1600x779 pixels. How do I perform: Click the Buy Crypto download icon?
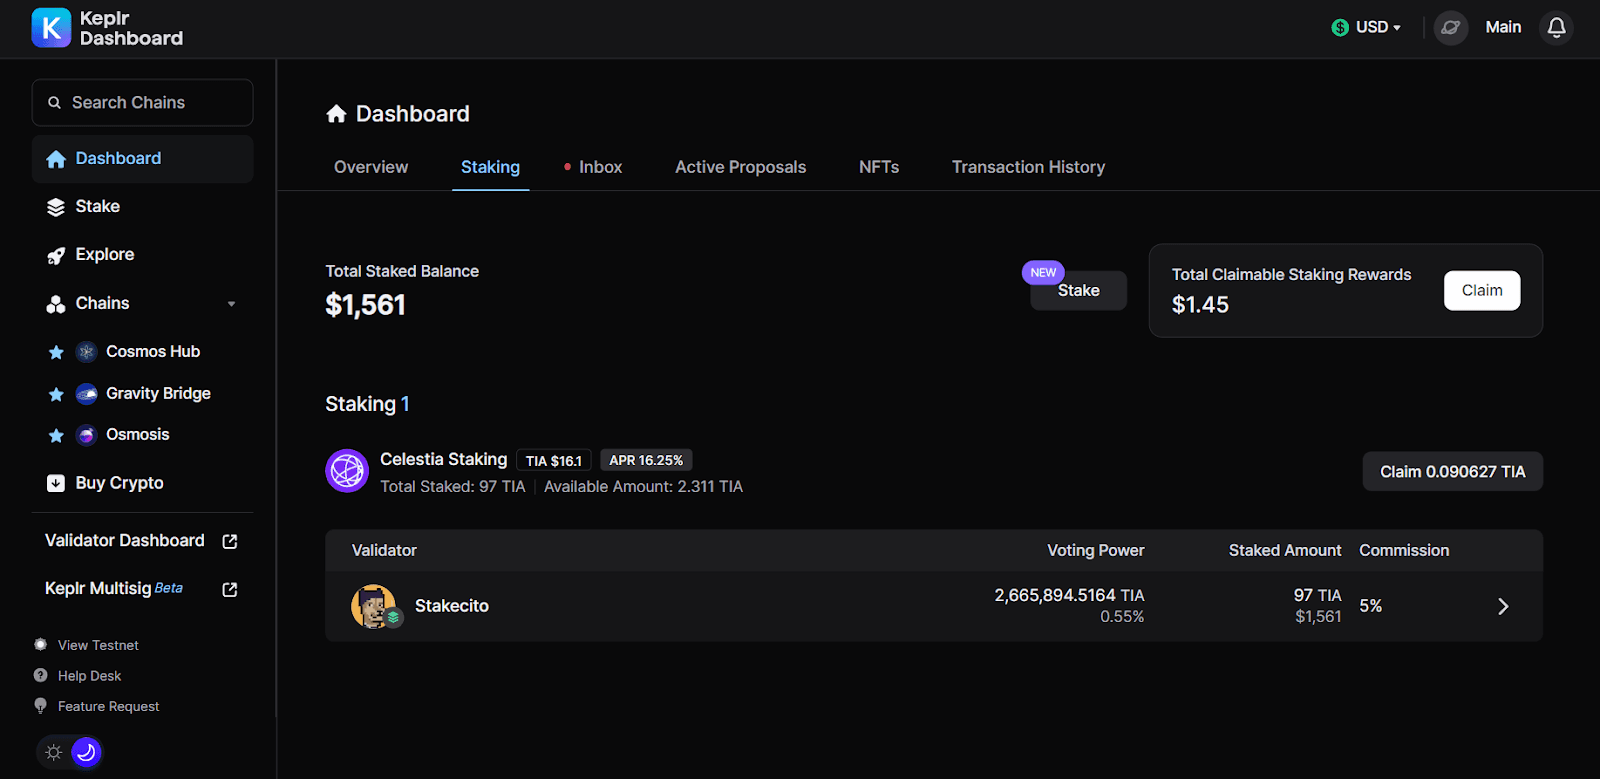(56, 483)
